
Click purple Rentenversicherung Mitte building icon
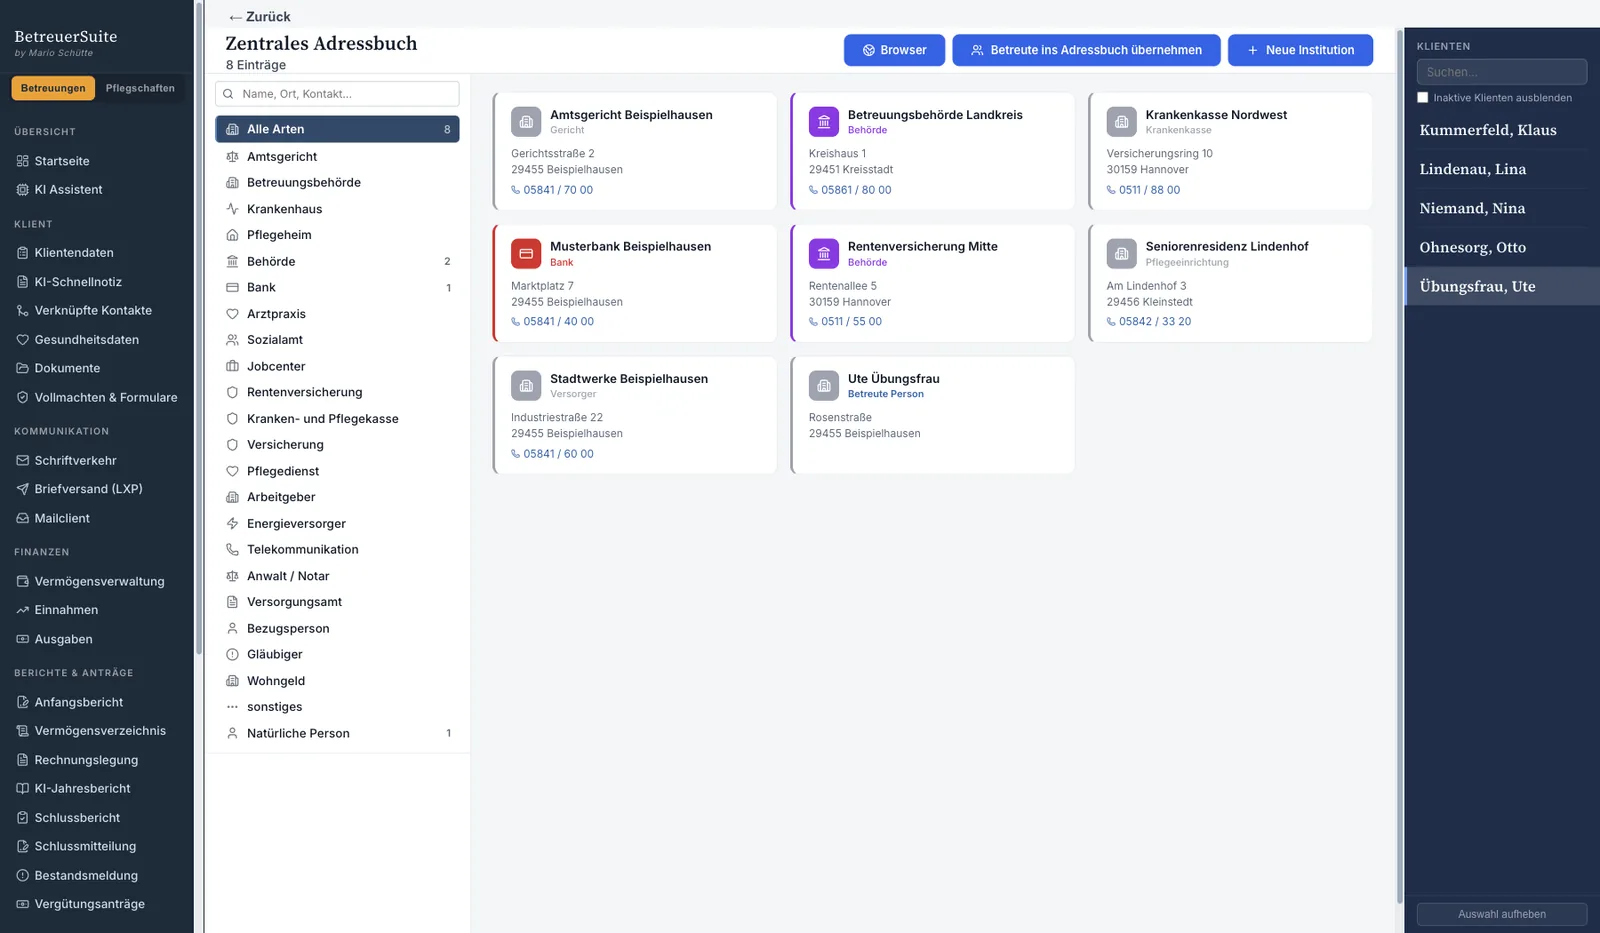(824, 254)
